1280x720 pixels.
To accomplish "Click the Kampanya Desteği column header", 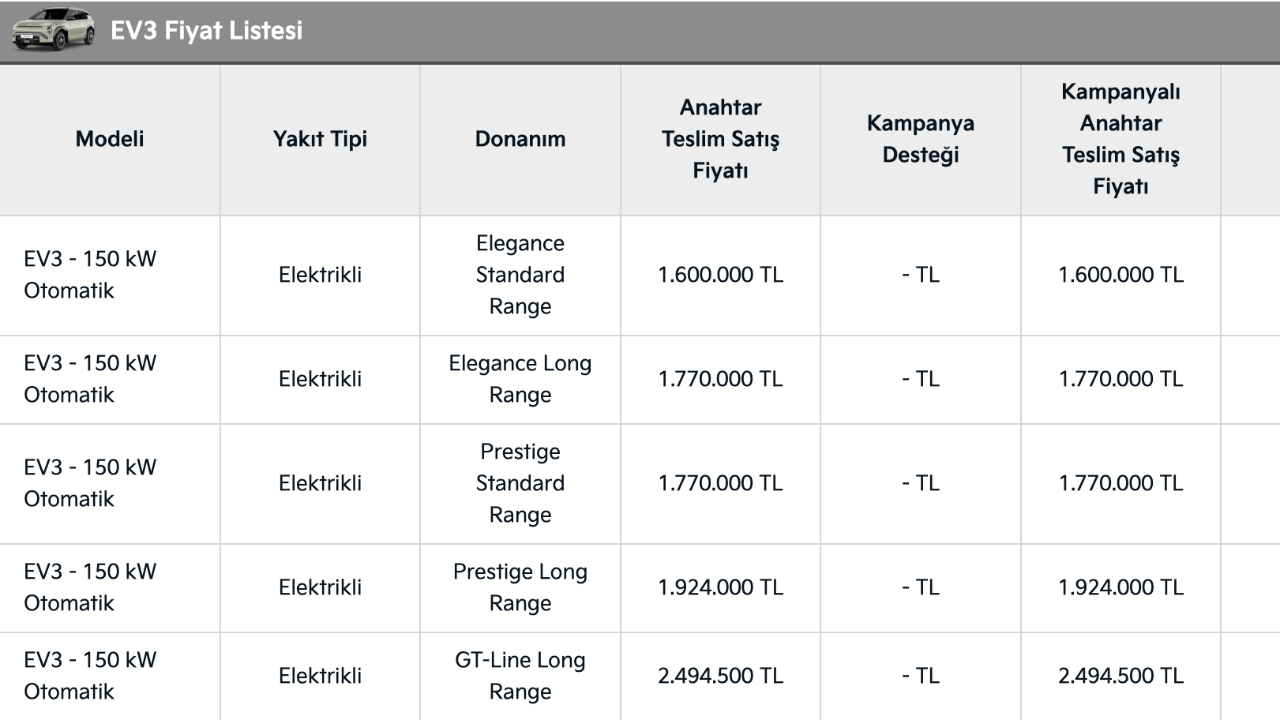I will pyautogui.click(x=920, y=139).
